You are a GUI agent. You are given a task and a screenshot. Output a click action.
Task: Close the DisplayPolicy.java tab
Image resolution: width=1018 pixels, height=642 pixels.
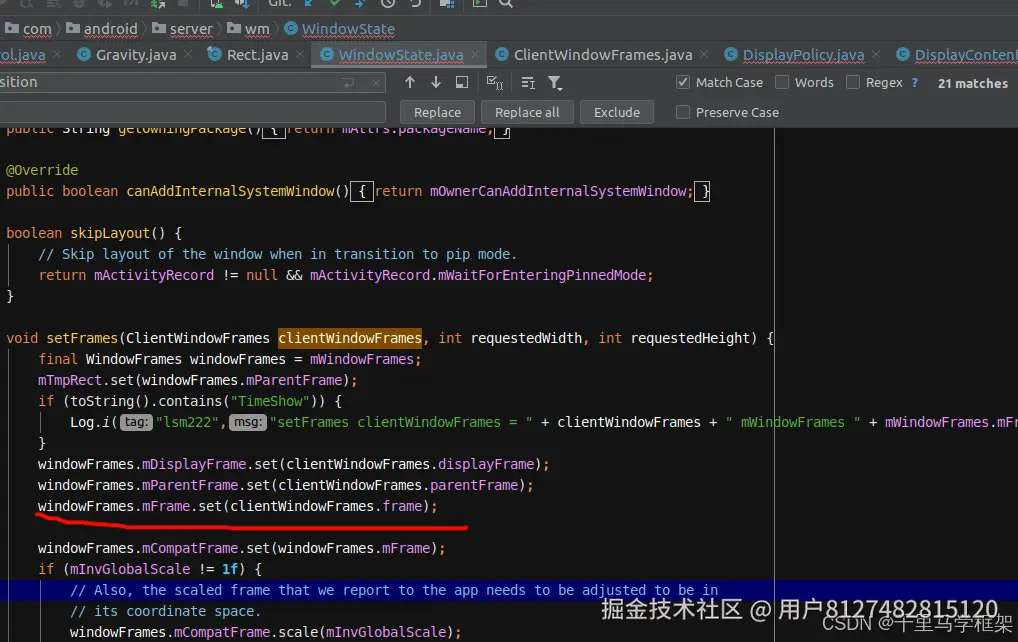(876, 55)
